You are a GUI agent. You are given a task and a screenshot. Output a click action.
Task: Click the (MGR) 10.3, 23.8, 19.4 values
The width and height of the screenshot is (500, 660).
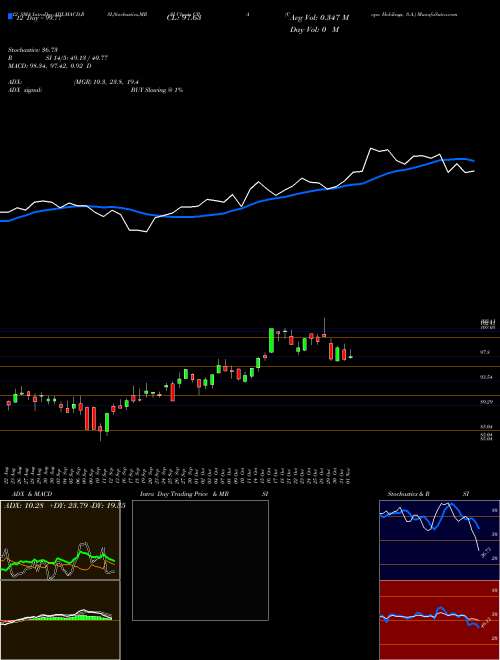pyautogui.click(x=106, y=82)
